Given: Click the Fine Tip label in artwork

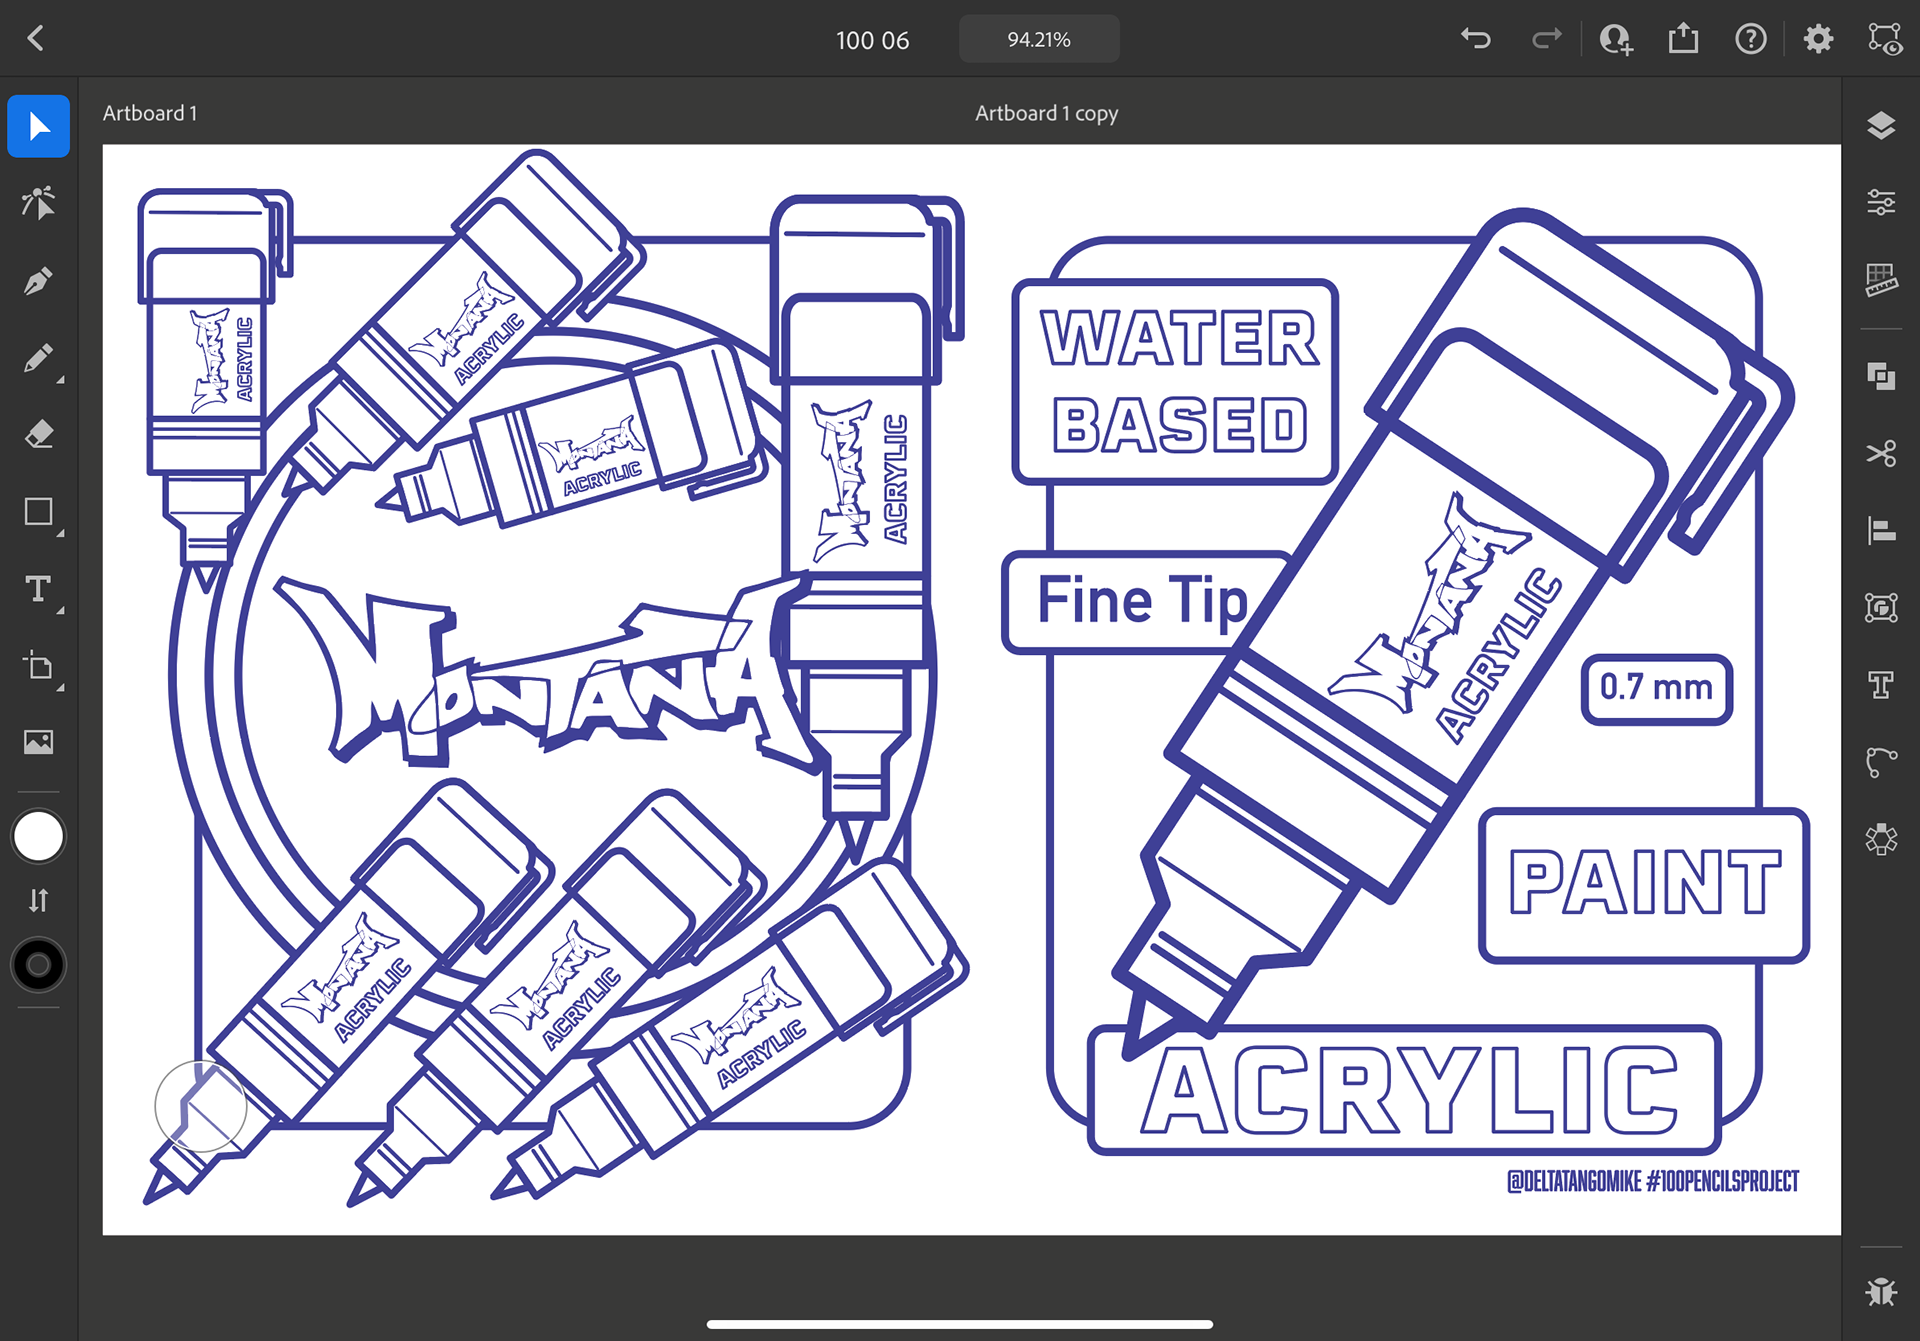Looking at the screenshot, I should coord(1143,600).
